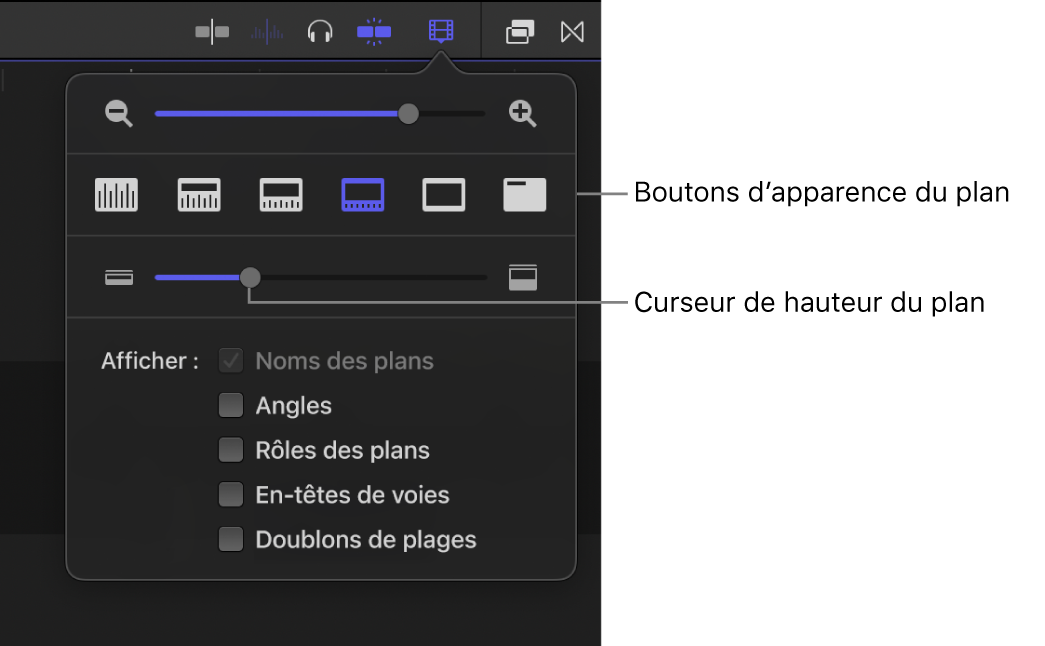
Task: Click the minimum clip height icon
Action: pyautogui.click(x=118, y=277)
